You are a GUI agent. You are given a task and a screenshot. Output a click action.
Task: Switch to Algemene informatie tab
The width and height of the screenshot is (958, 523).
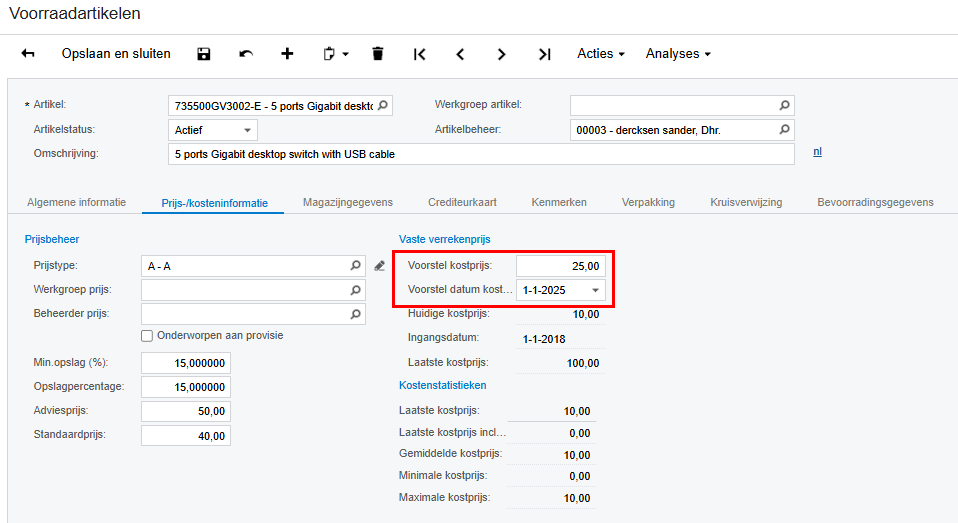pyautogui.click(x=76, y=202)
